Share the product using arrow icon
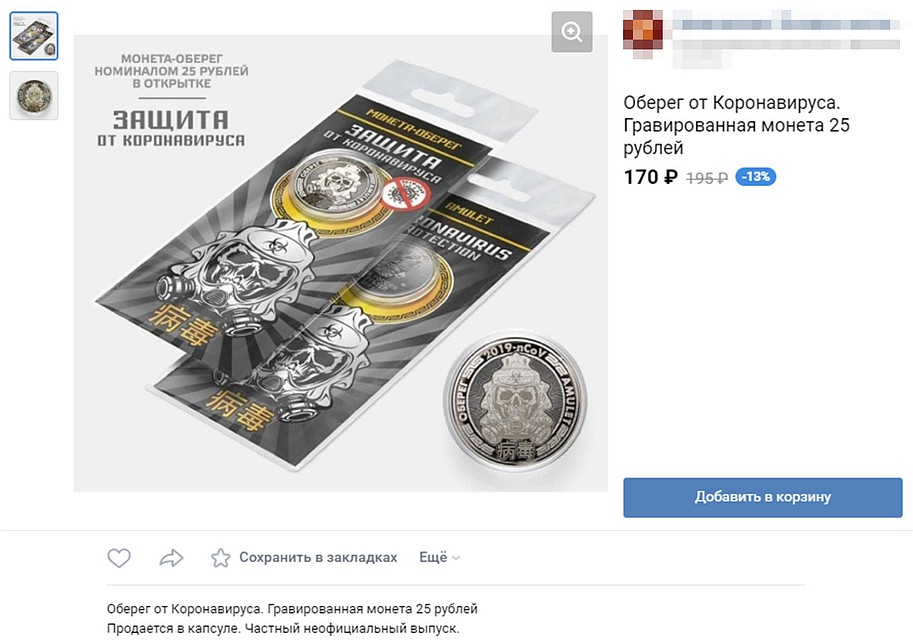 pos(171,558)
